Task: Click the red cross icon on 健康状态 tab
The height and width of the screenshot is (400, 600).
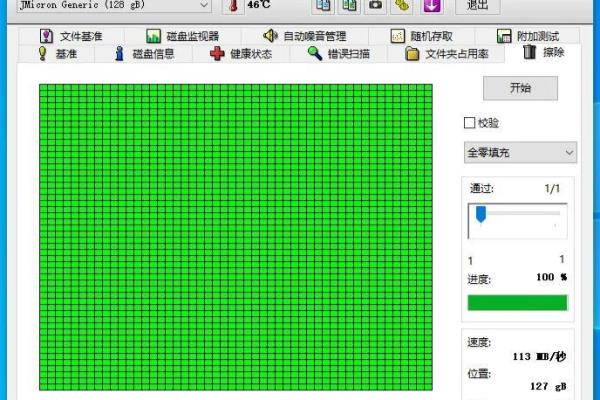Action: [217, 54]
